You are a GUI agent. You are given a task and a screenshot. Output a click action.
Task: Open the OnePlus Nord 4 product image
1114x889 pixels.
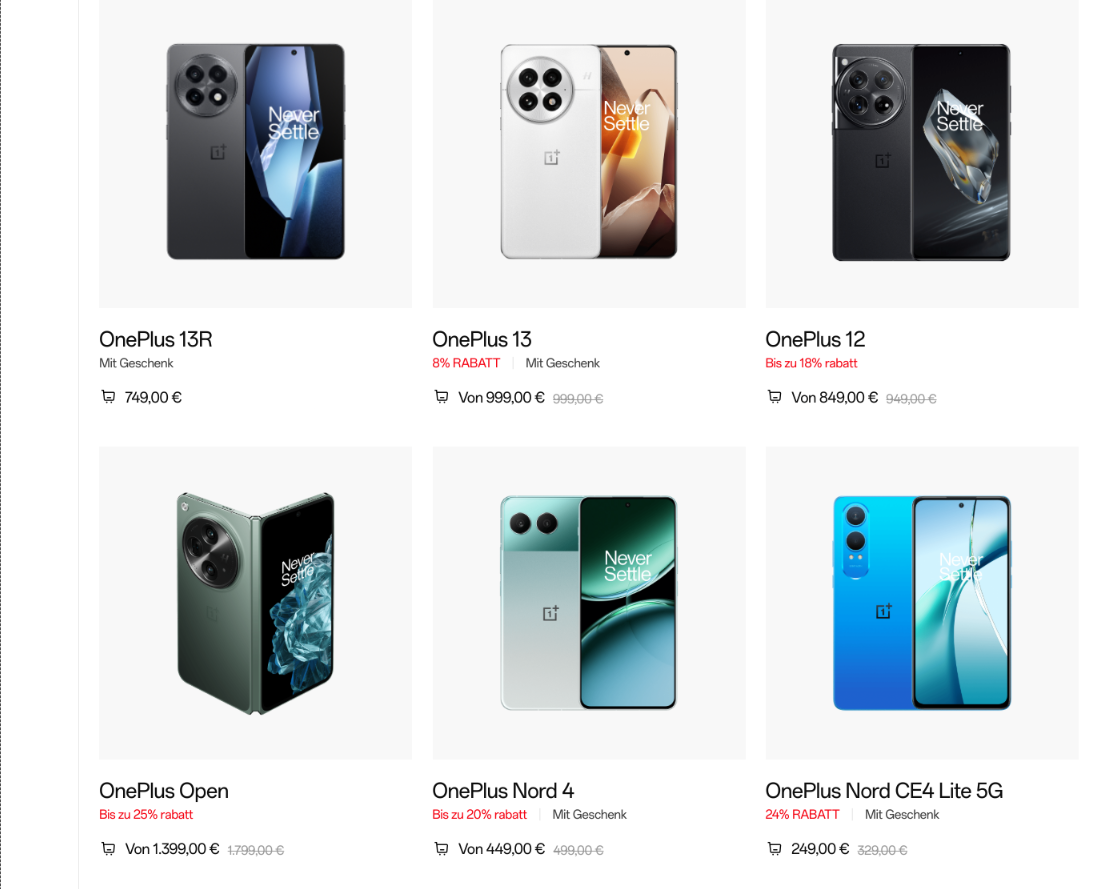pyautogui.click(x=589, y=603)
